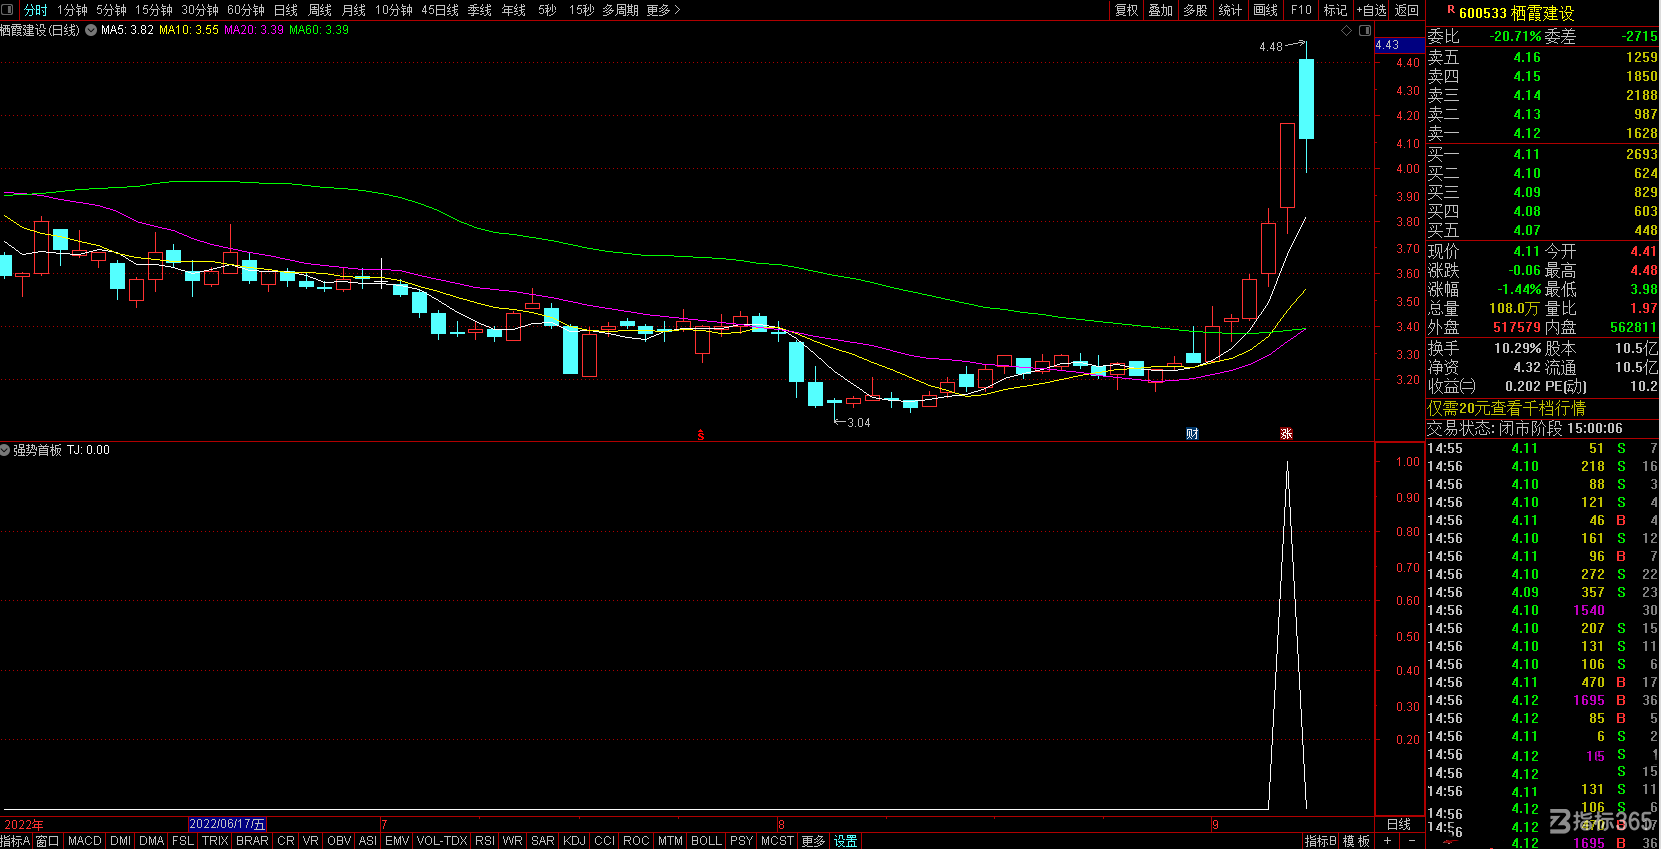Screen dimensions: 1661x849
Task: Select the TRIX indicator
Action: click(x=215, y=841)
